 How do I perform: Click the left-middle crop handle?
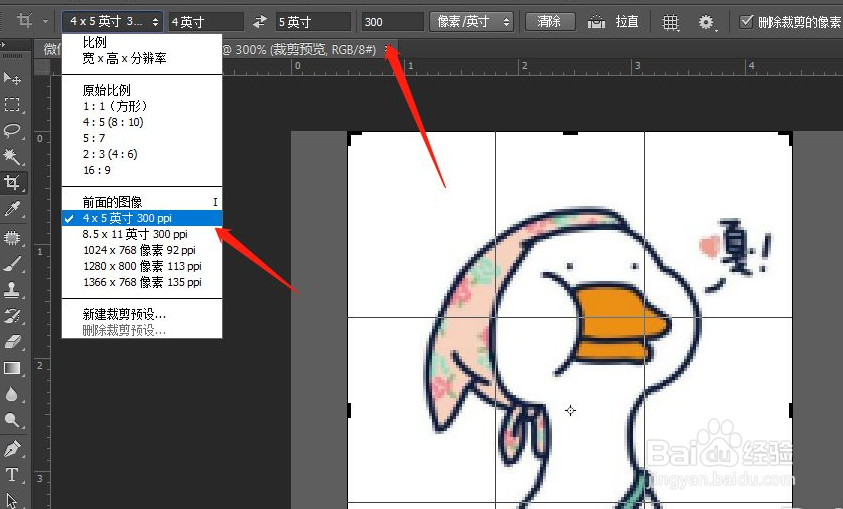pos(349,410)
